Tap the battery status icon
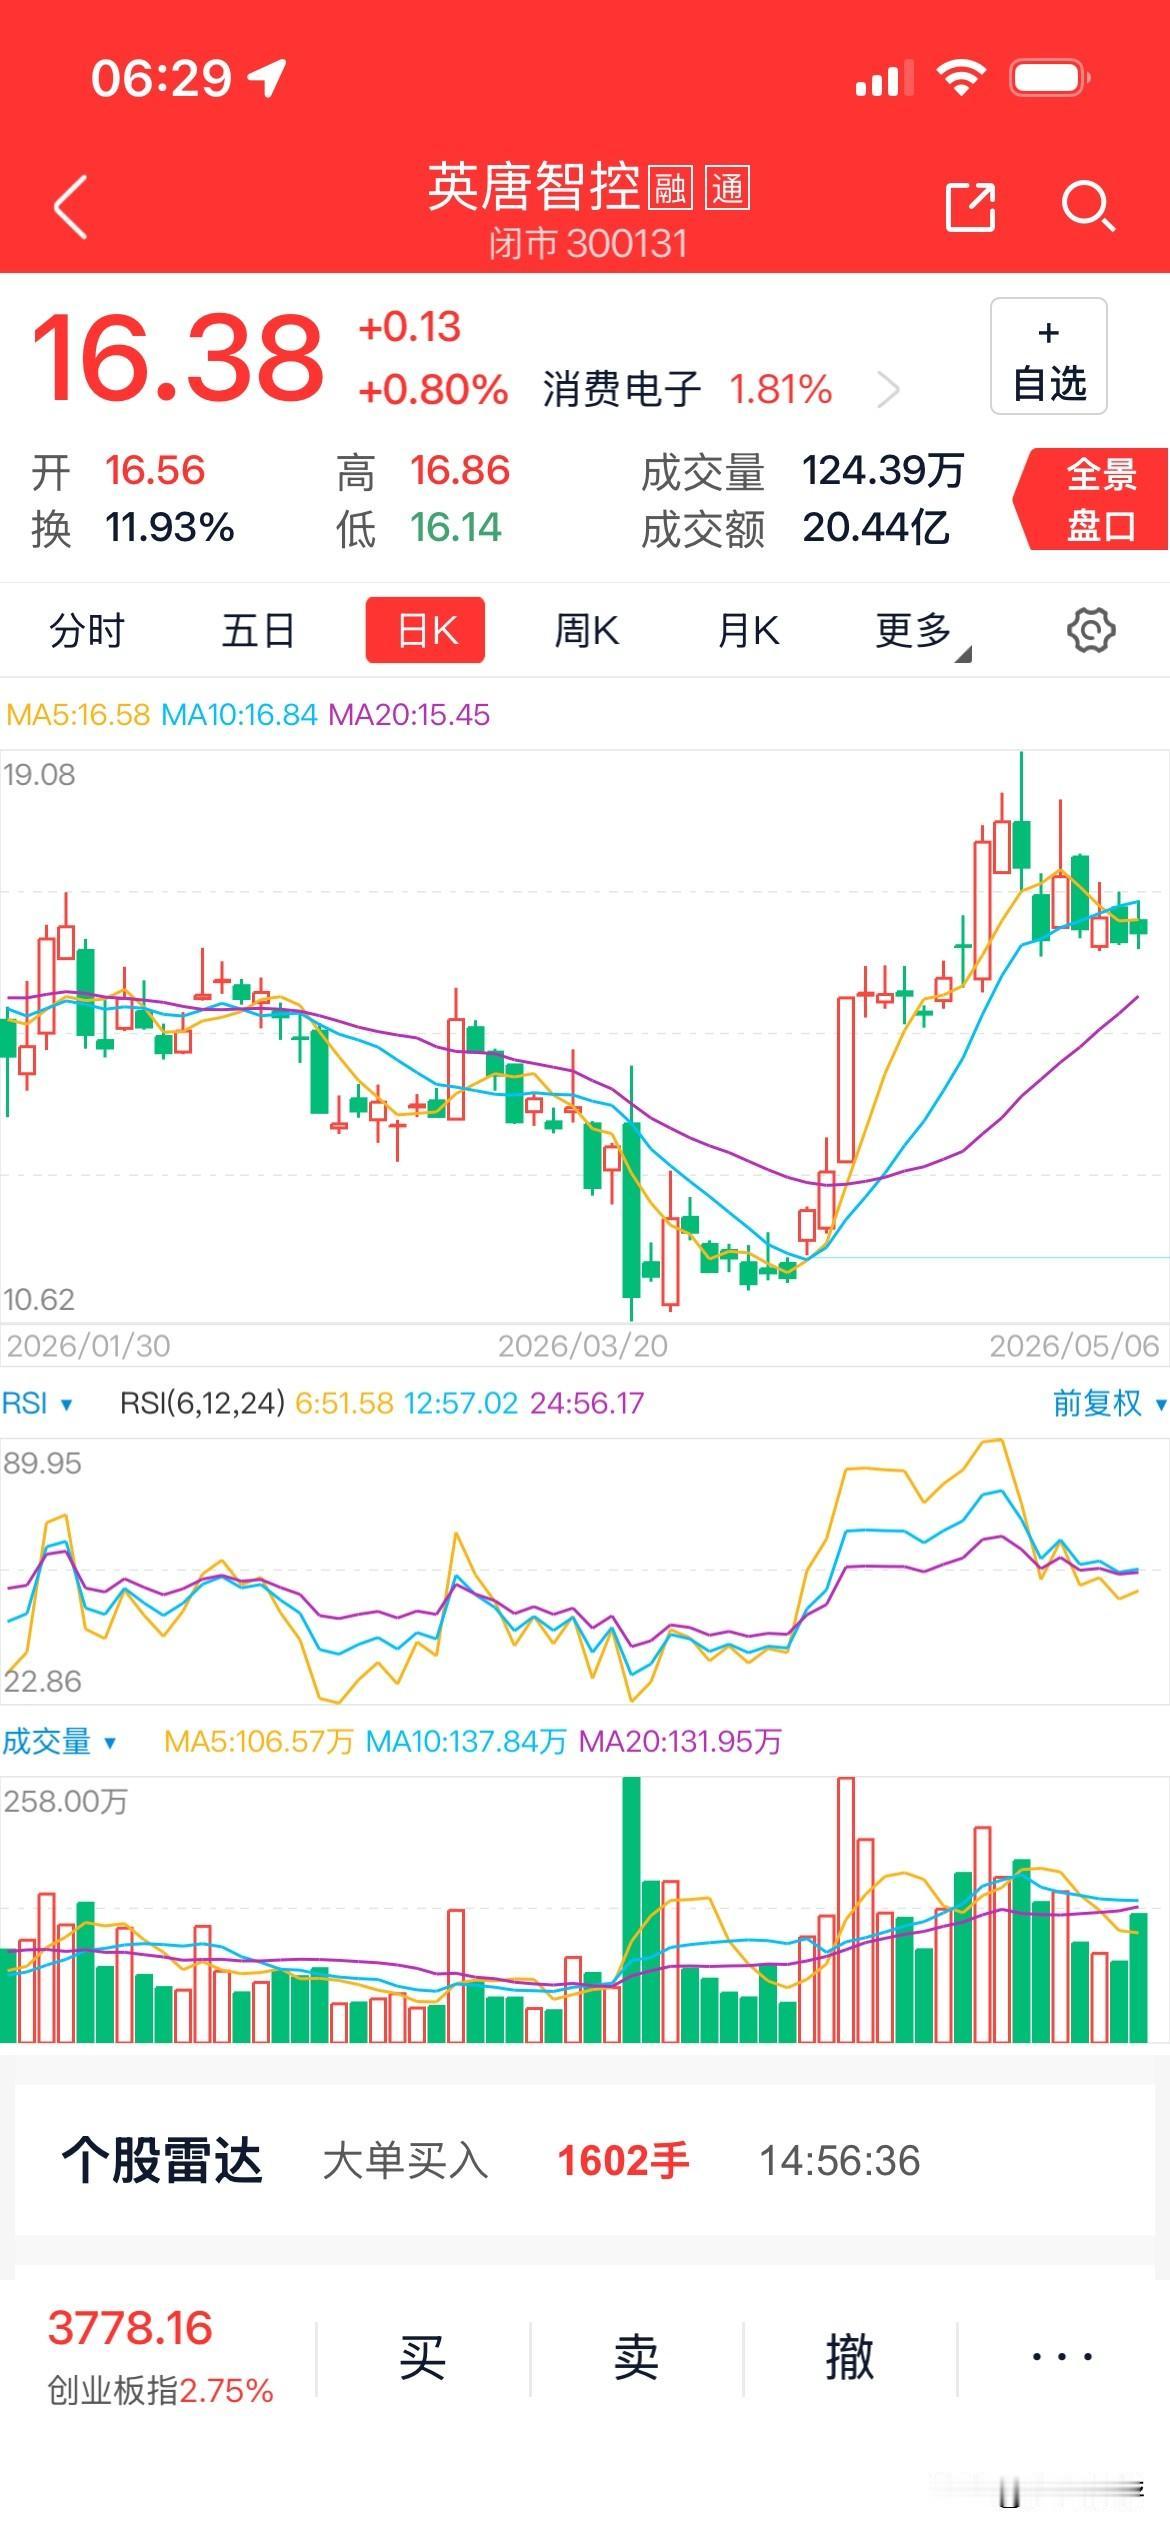This screenshot has width=1170, height=2532. [1049, 78]
